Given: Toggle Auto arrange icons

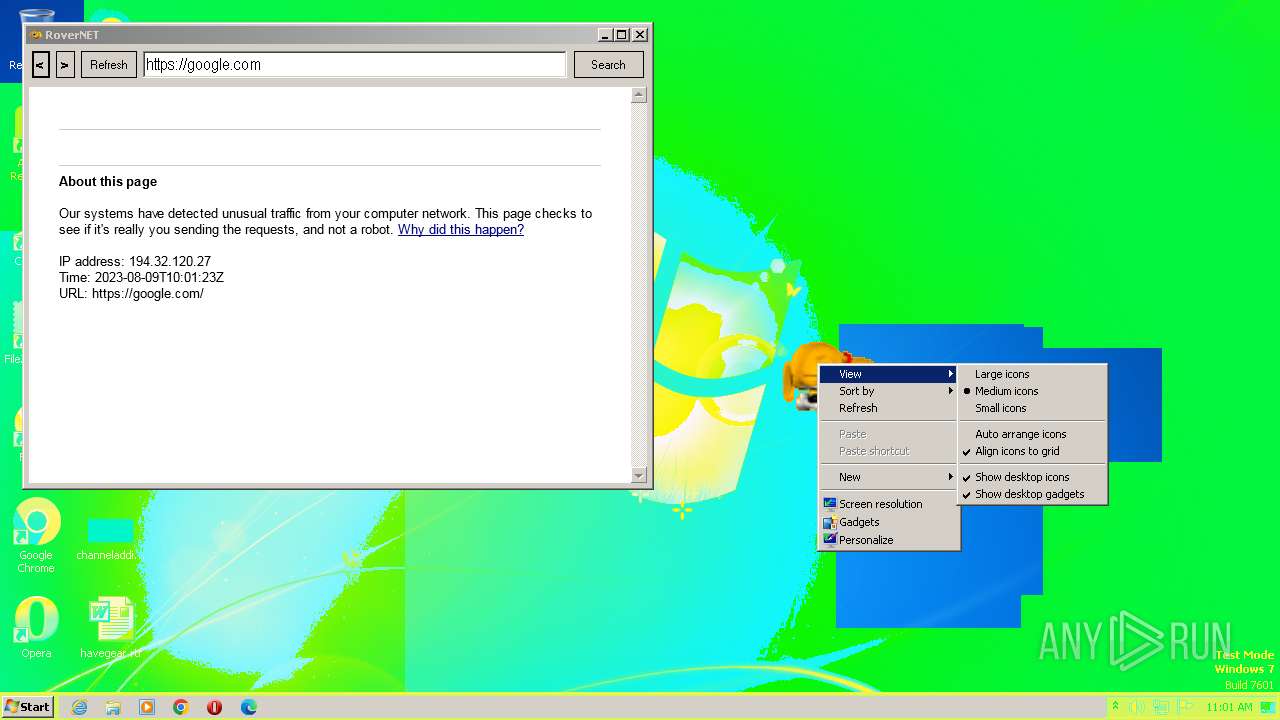Looking at the screenshot, I should click(1032, 434).
